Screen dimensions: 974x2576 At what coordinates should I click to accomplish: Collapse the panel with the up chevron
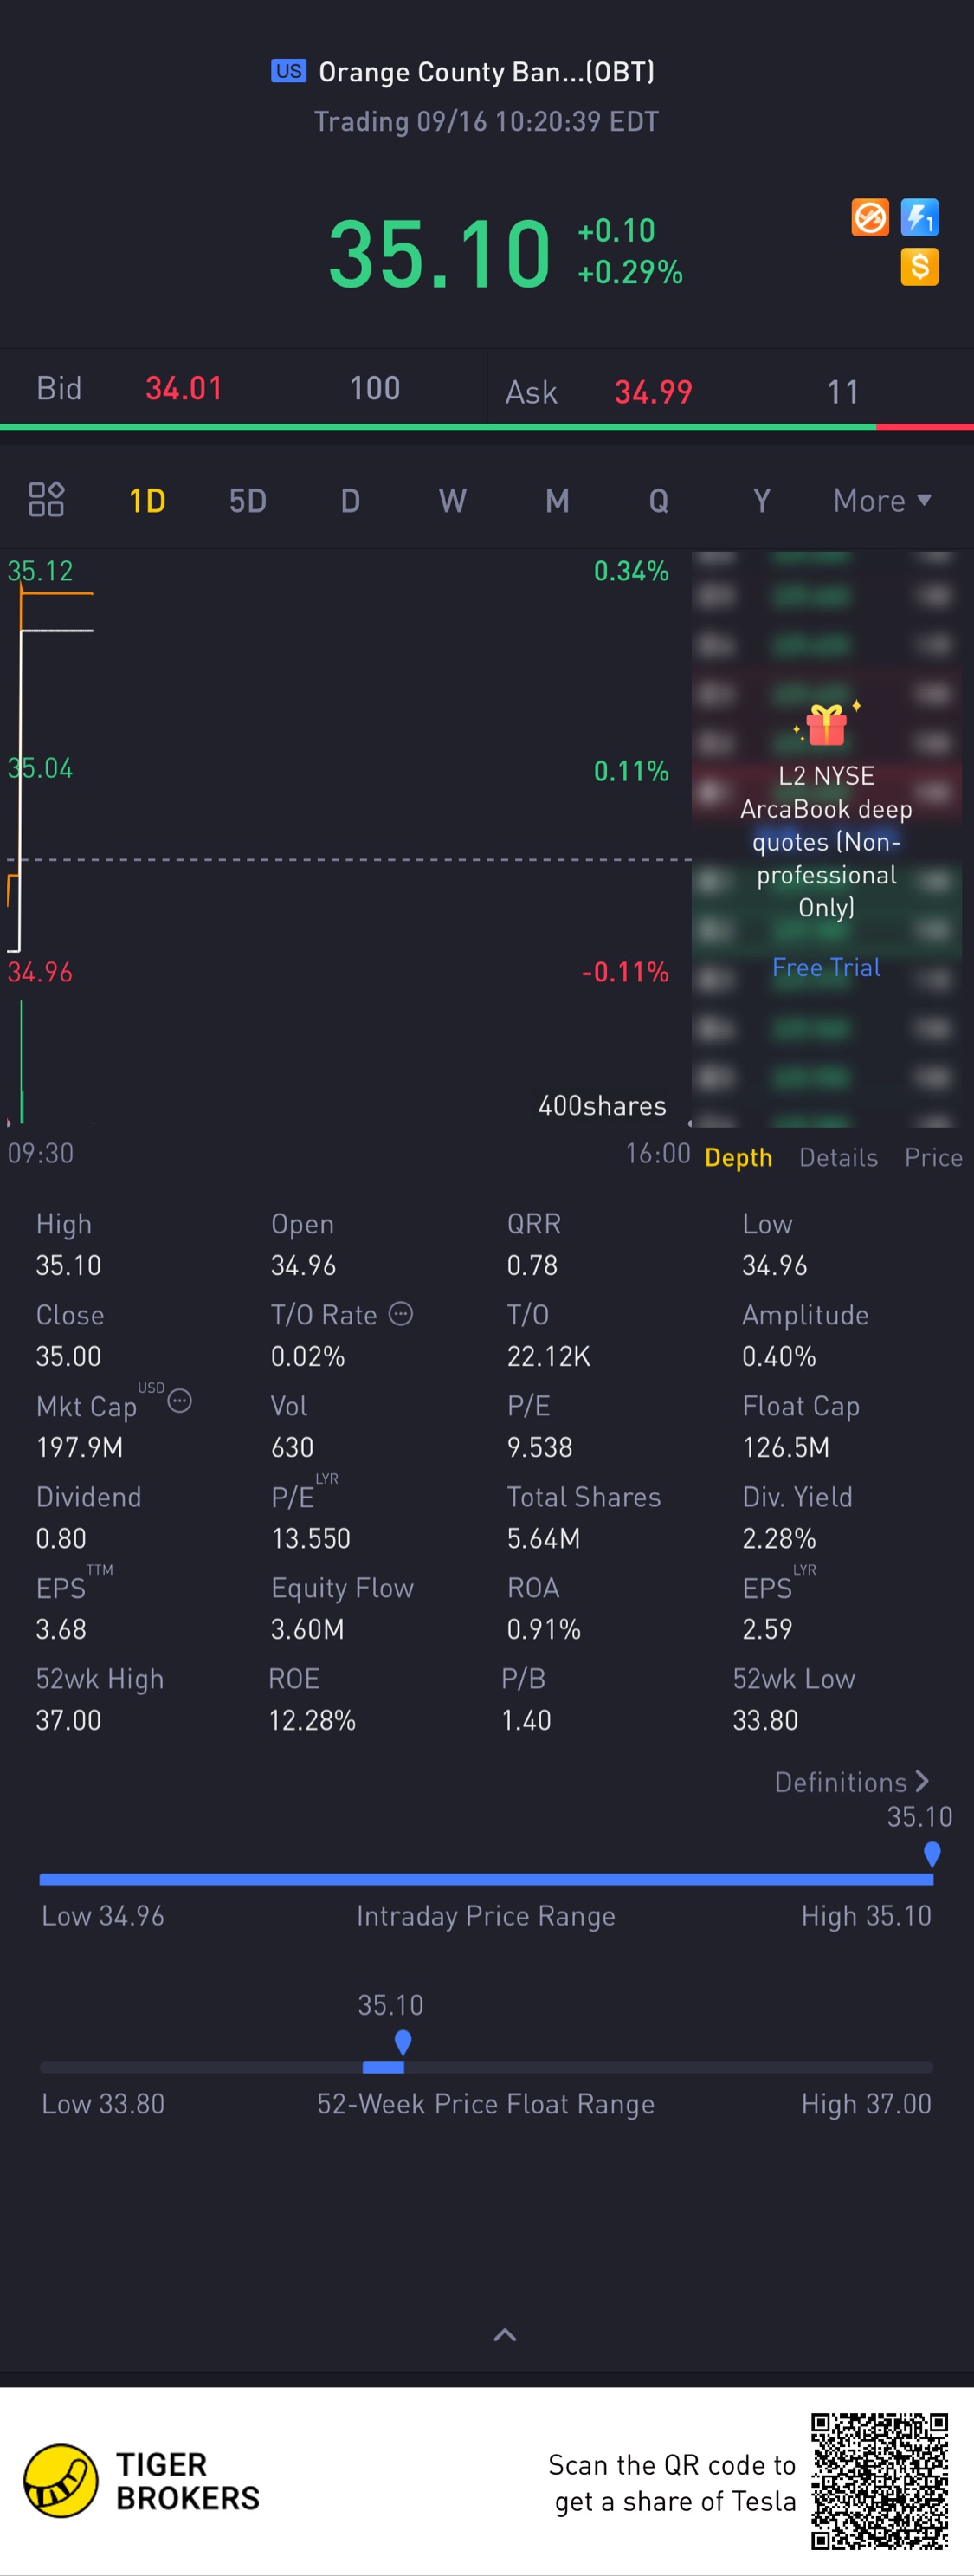tap(505, 2335)
